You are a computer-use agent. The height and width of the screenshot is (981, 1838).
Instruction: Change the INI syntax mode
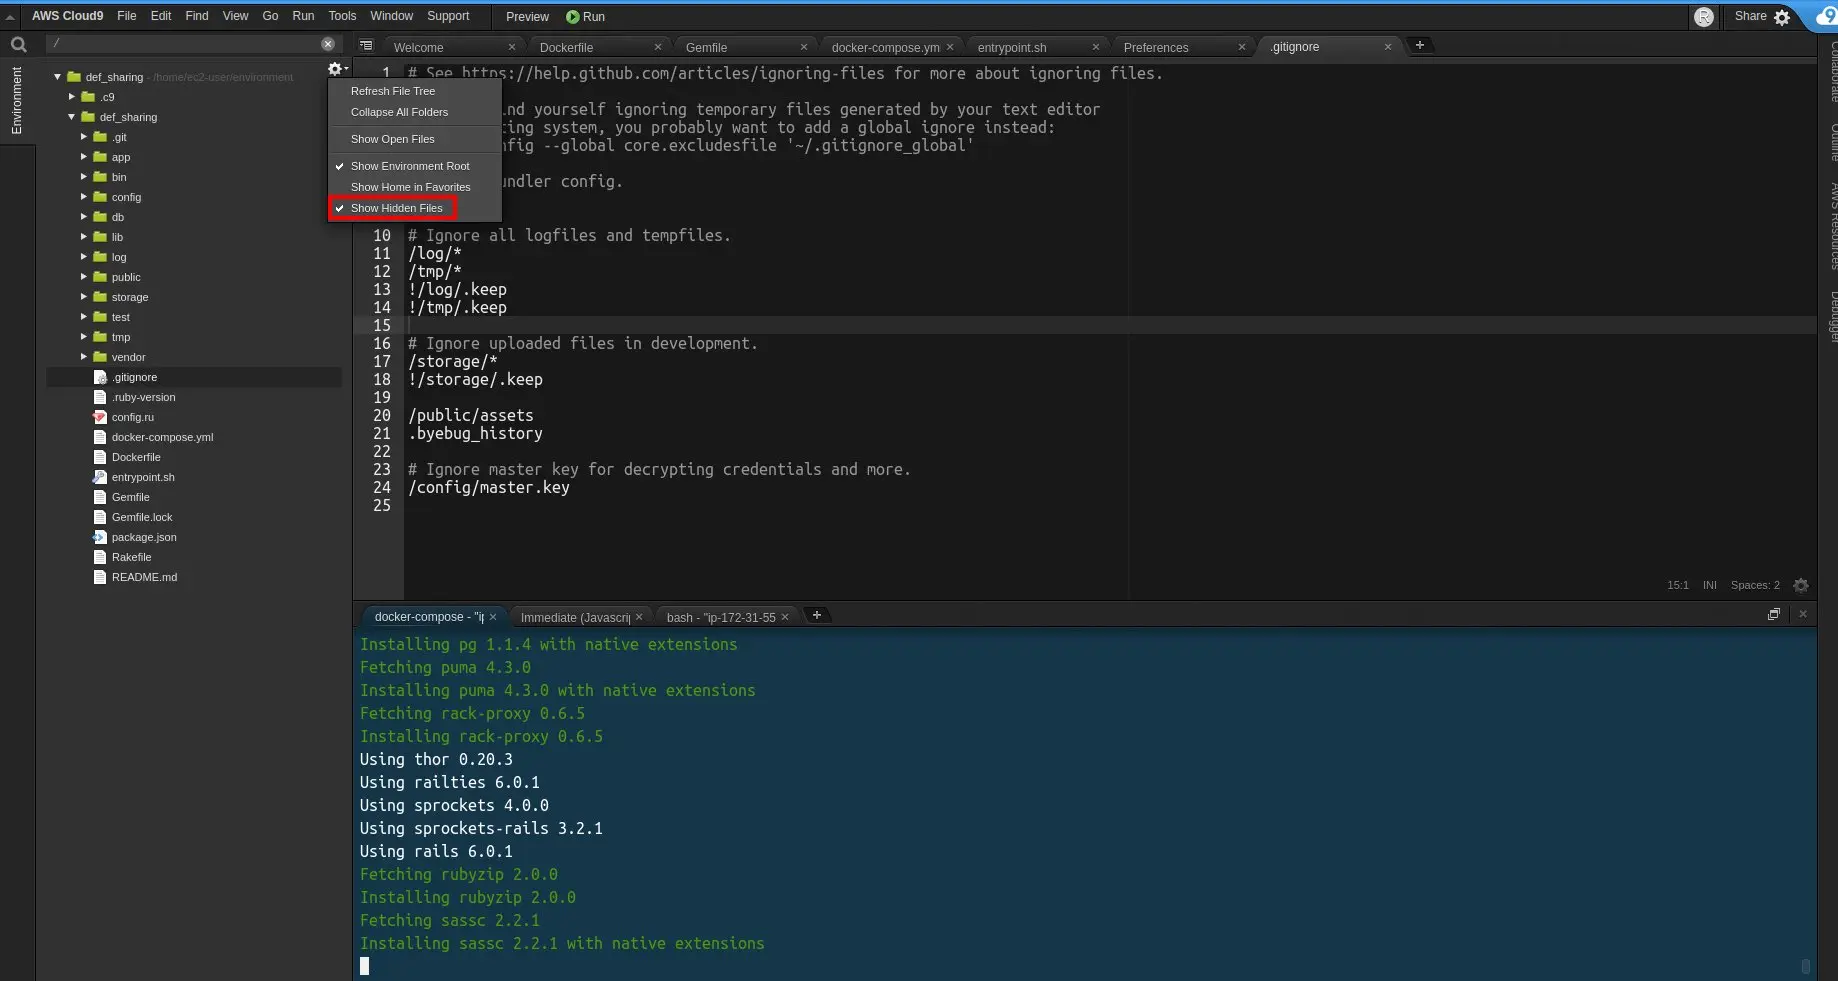(1709, 585)
